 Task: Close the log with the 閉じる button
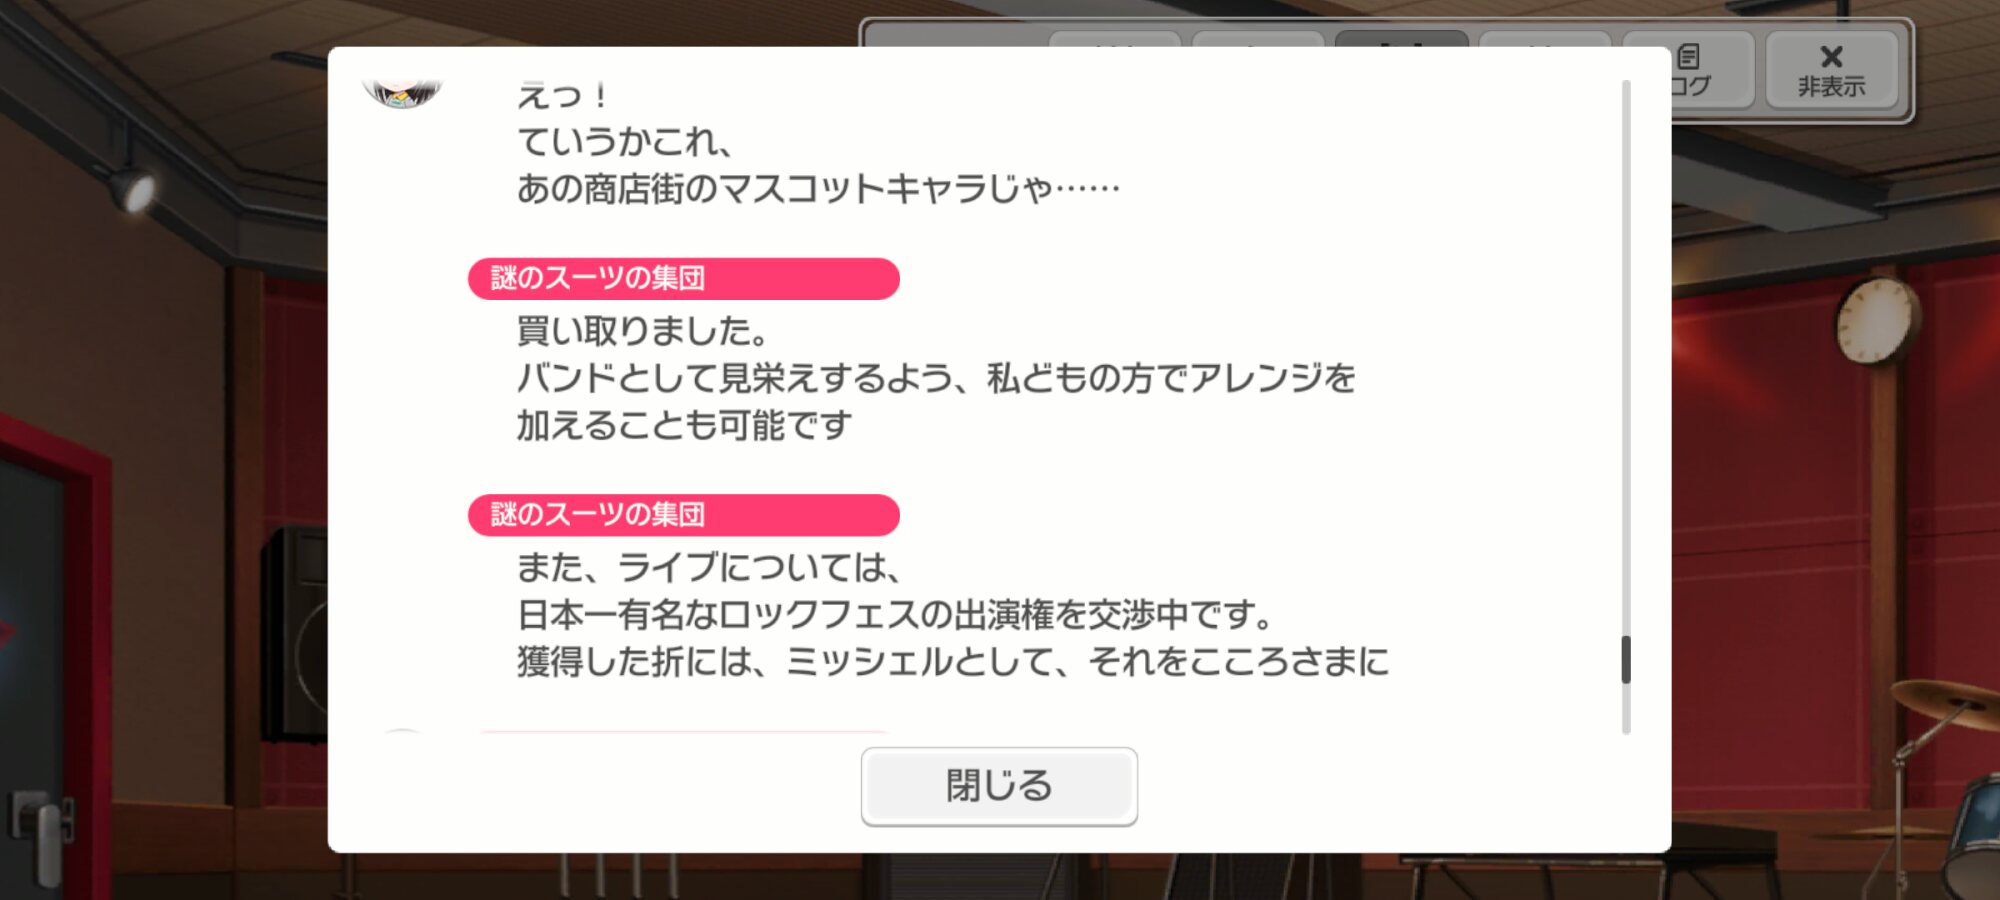[999, 786]
